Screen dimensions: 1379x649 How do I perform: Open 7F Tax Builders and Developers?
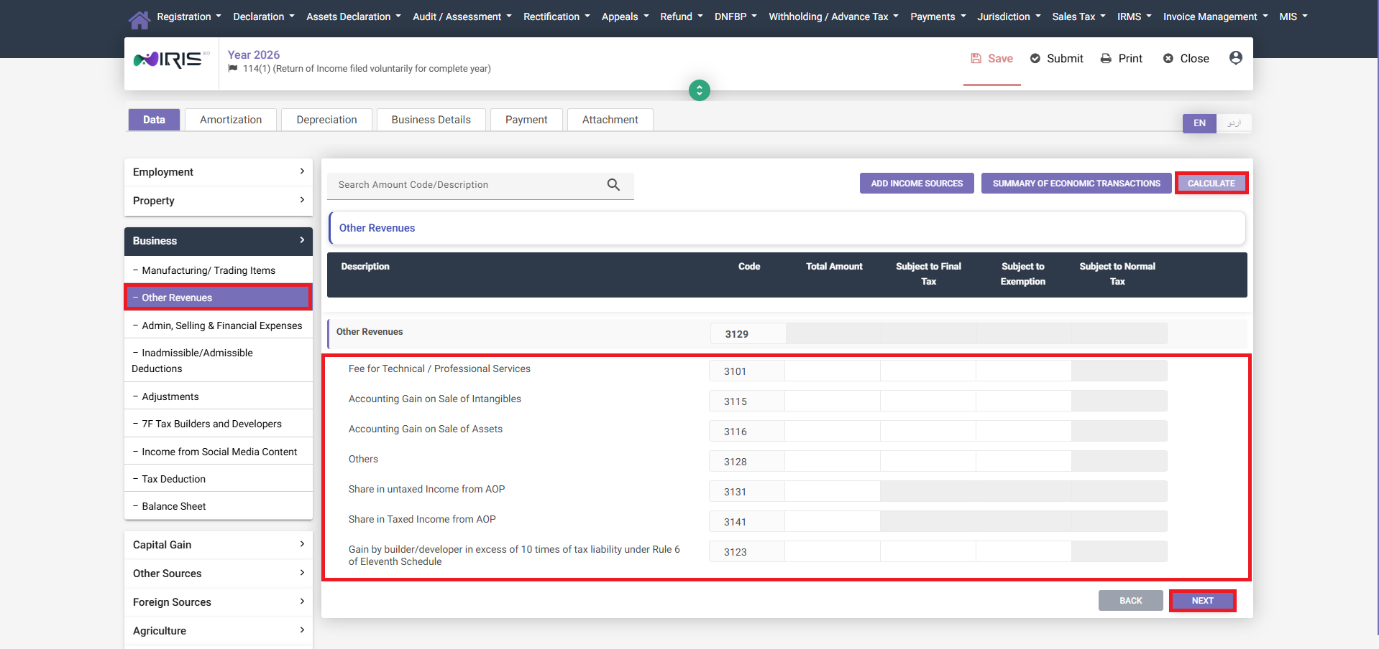218,424
